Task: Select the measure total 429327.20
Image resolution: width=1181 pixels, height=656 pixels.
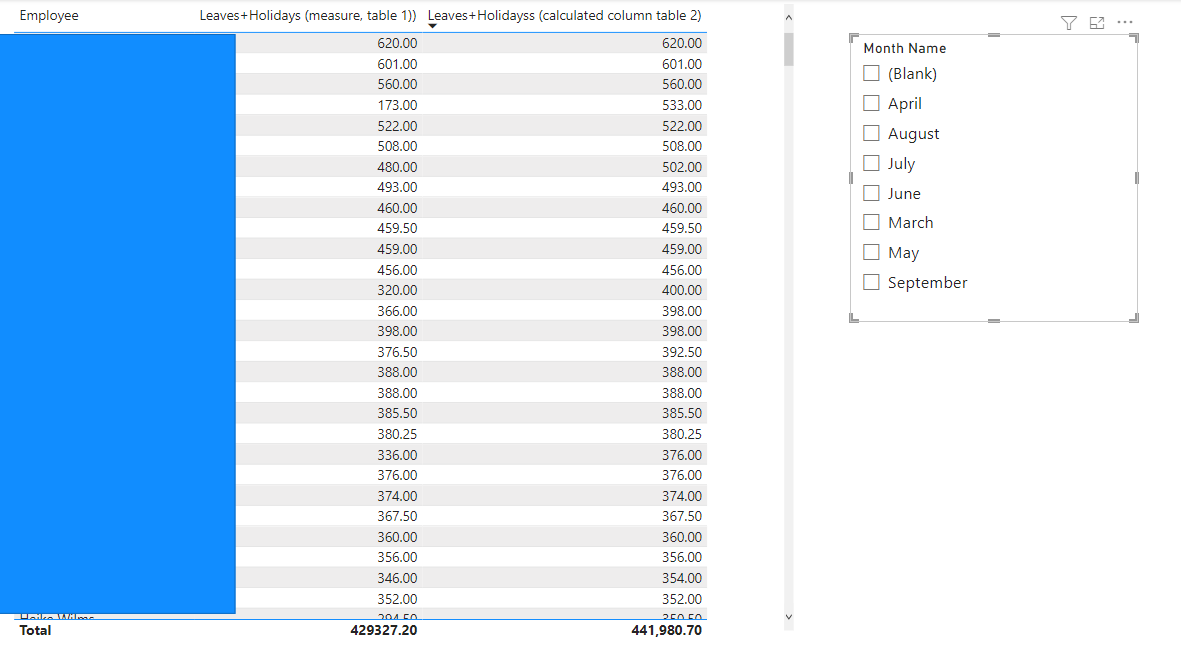Action: click(x=383, y=630)
